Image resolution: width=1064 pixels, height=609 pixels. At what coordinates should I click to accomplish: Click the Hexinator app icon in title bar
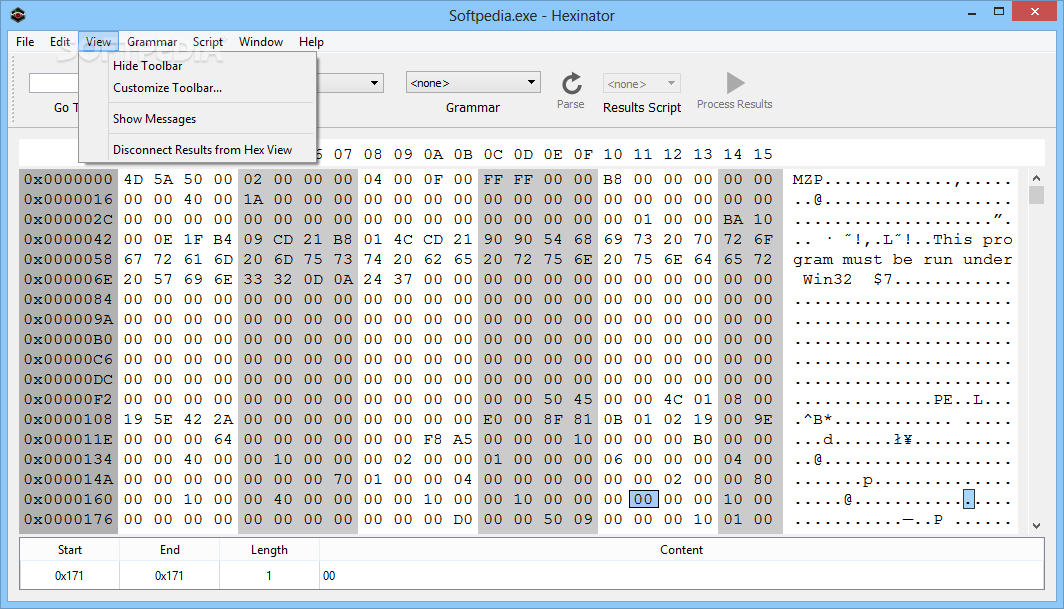pos(18,15)
